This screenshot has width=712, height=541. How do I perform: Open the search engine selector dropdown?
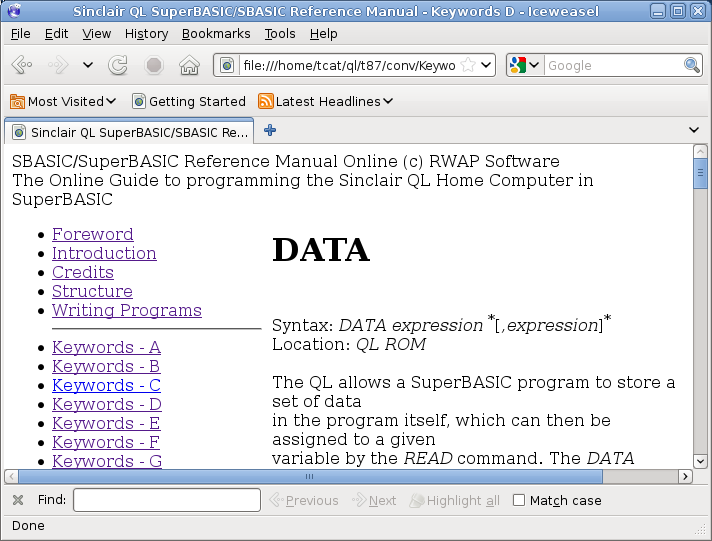point(534,65)
